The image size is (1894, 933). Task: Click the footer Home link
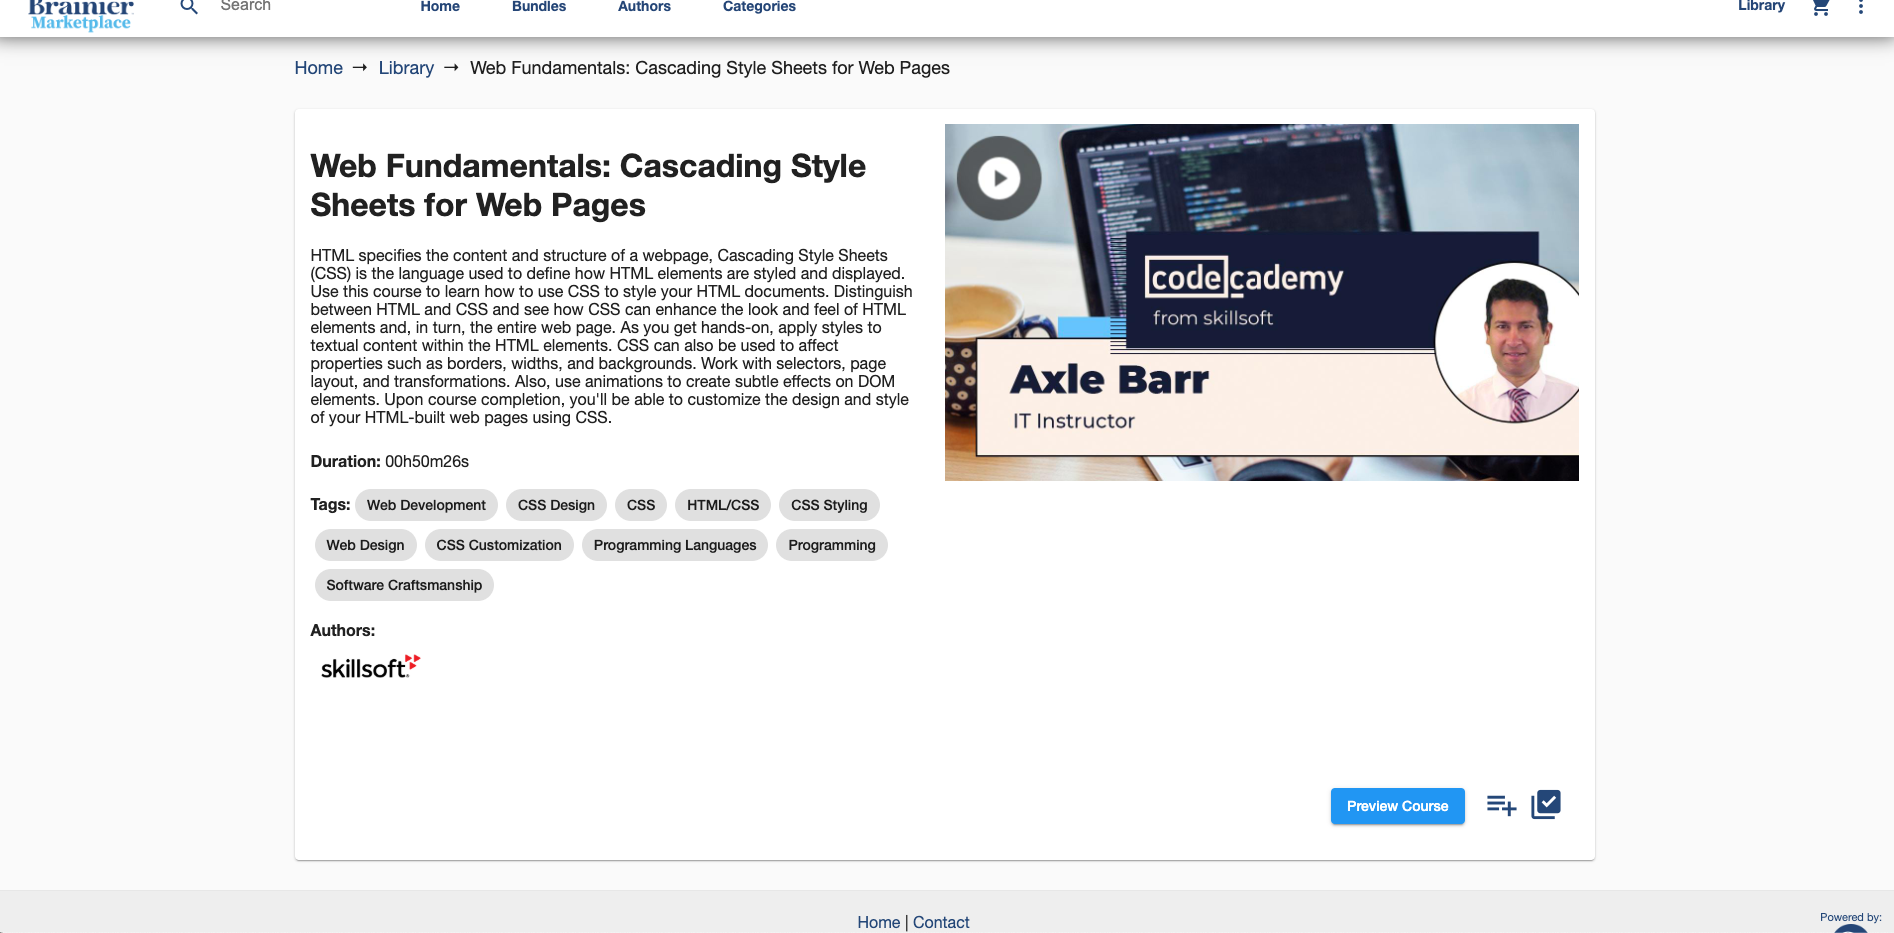tap(878, 922)
